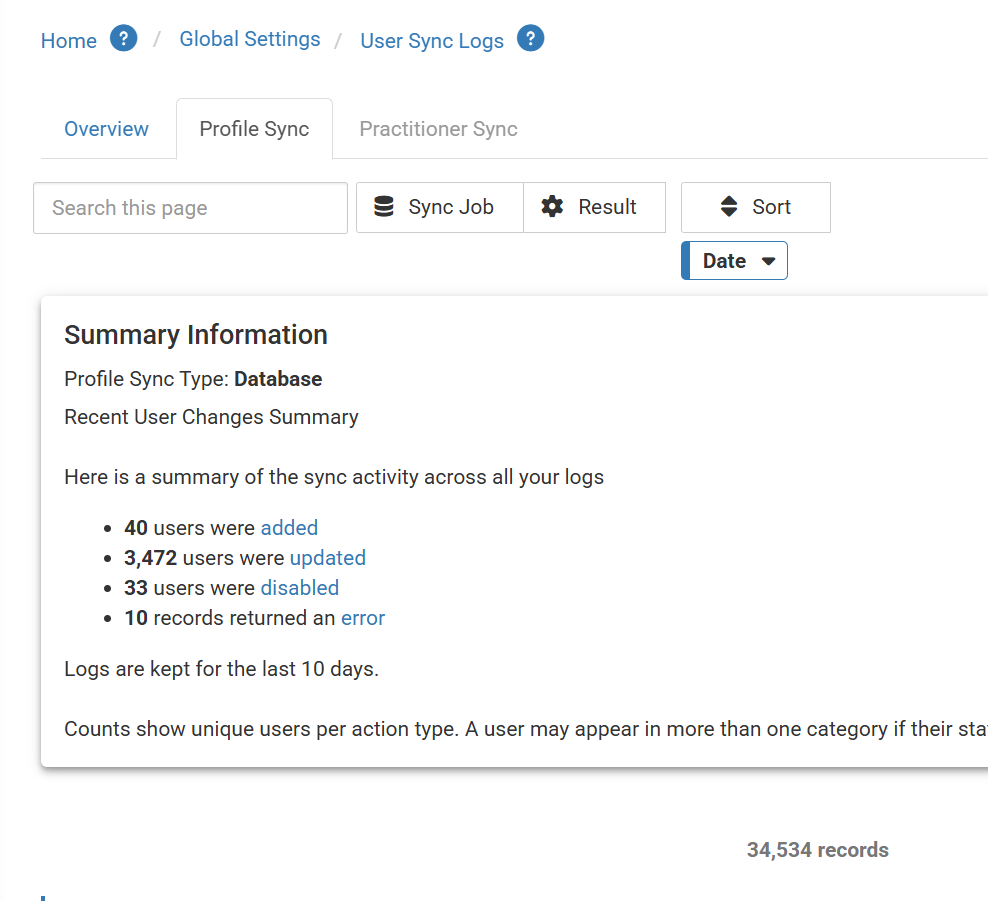Screen dimensions: 988x901
Task: Go to Home breadcrumb link
Action: coord(69,41)
